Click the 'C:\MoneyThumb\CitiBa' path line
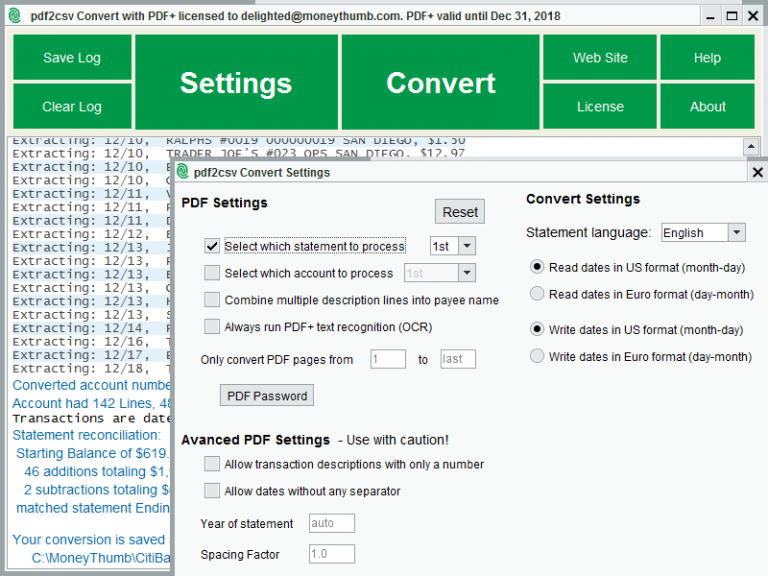 [x=101, y=558]
